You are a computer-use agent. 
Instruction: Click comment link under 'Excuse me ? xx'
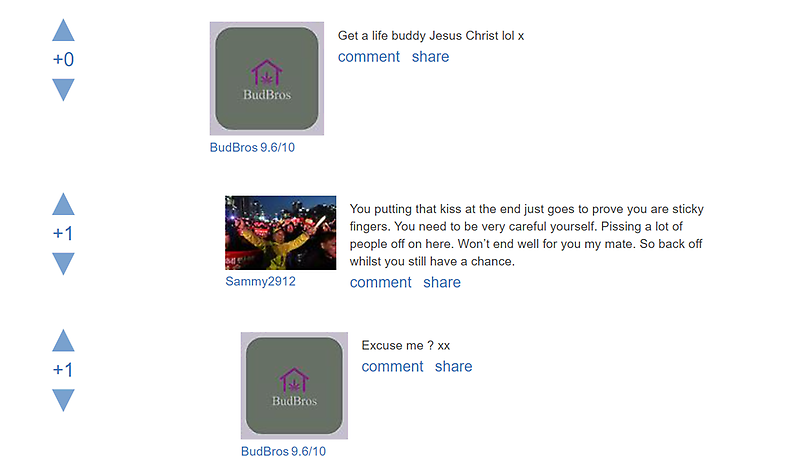pyautogui.click(x=392, y=366)
